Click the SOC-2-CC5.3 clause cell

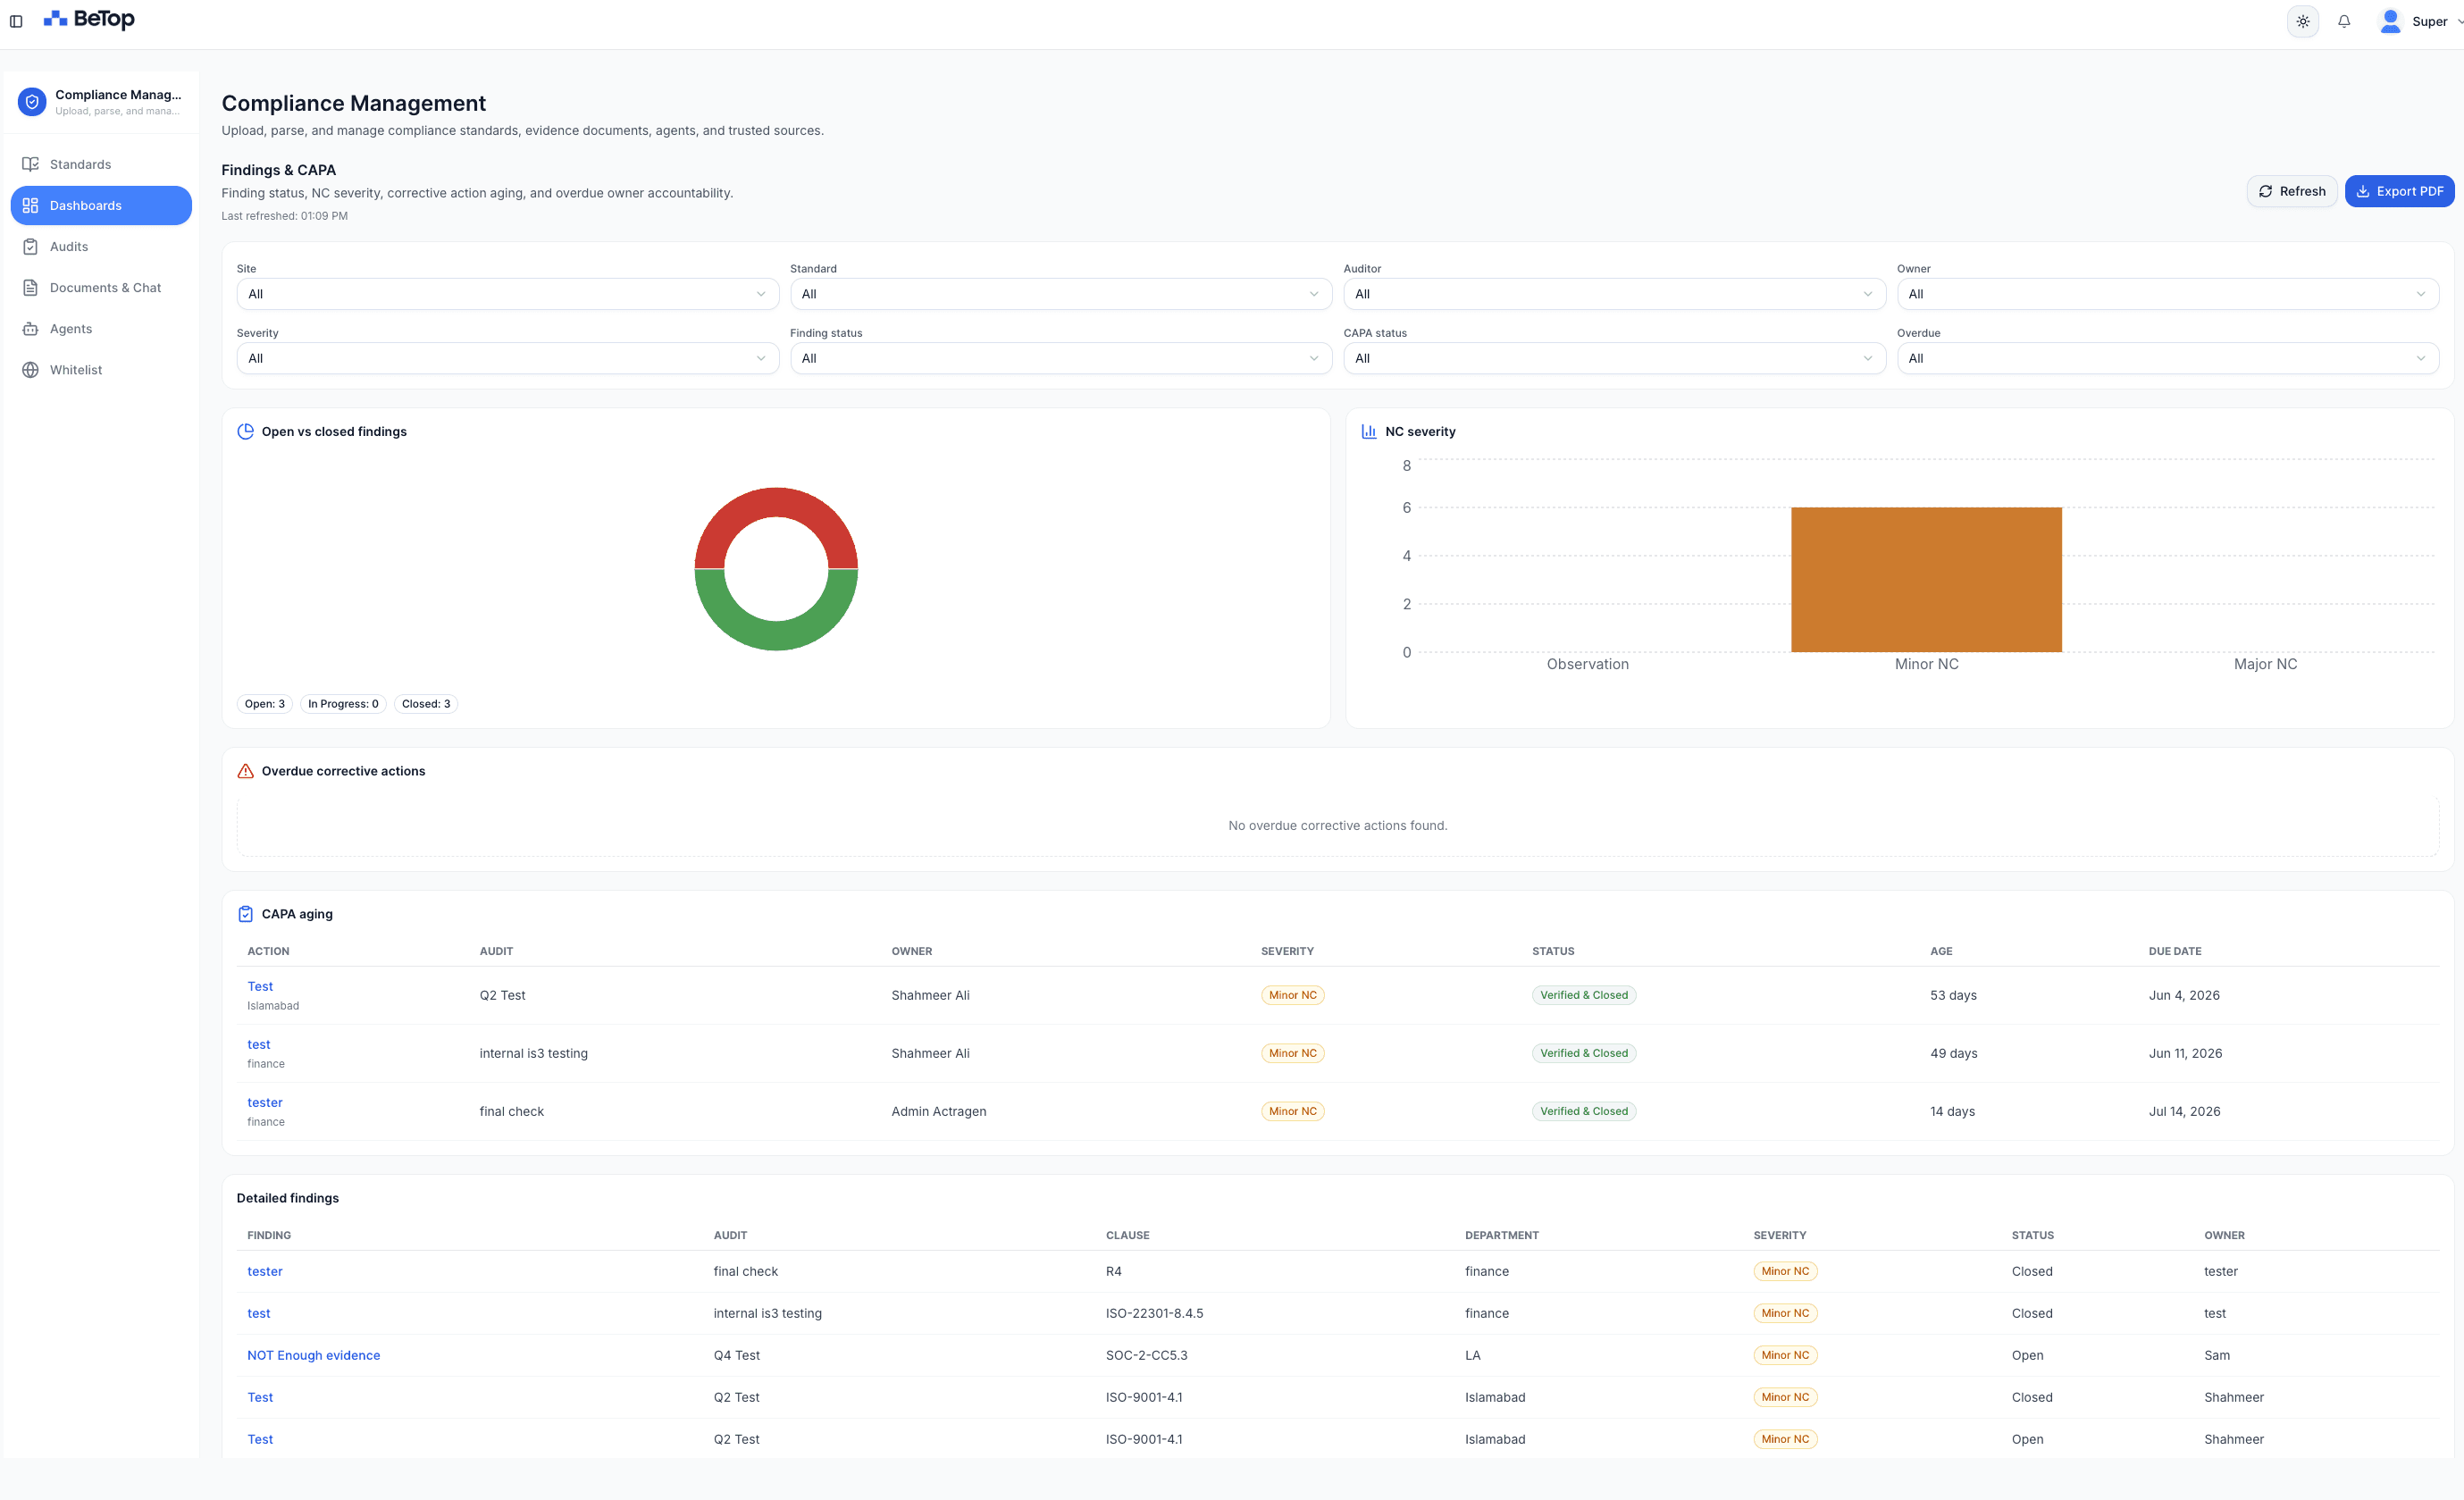coord(1146,1355)
